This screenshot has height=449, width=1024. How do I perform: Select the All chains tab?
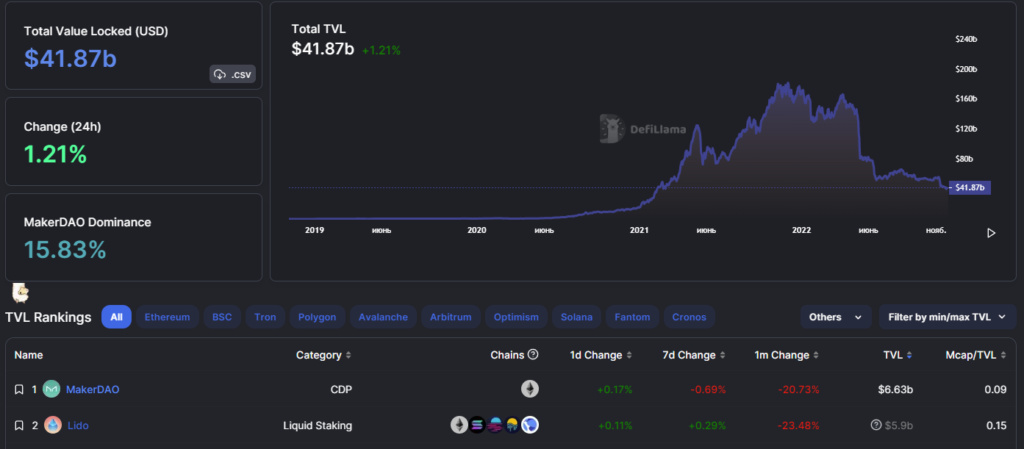[x=116, y=317]
